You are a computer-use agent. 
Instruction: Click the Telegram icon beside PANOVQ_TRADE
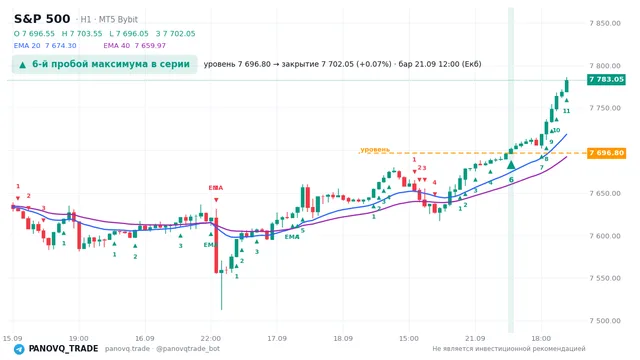(19, 349)
